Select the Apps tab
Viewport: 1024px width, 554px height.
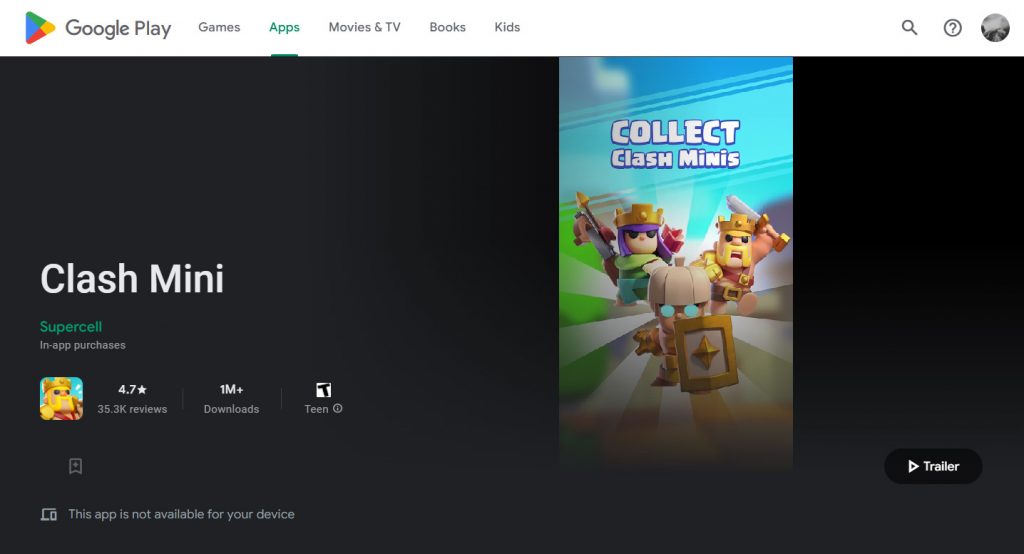(284, 27)
